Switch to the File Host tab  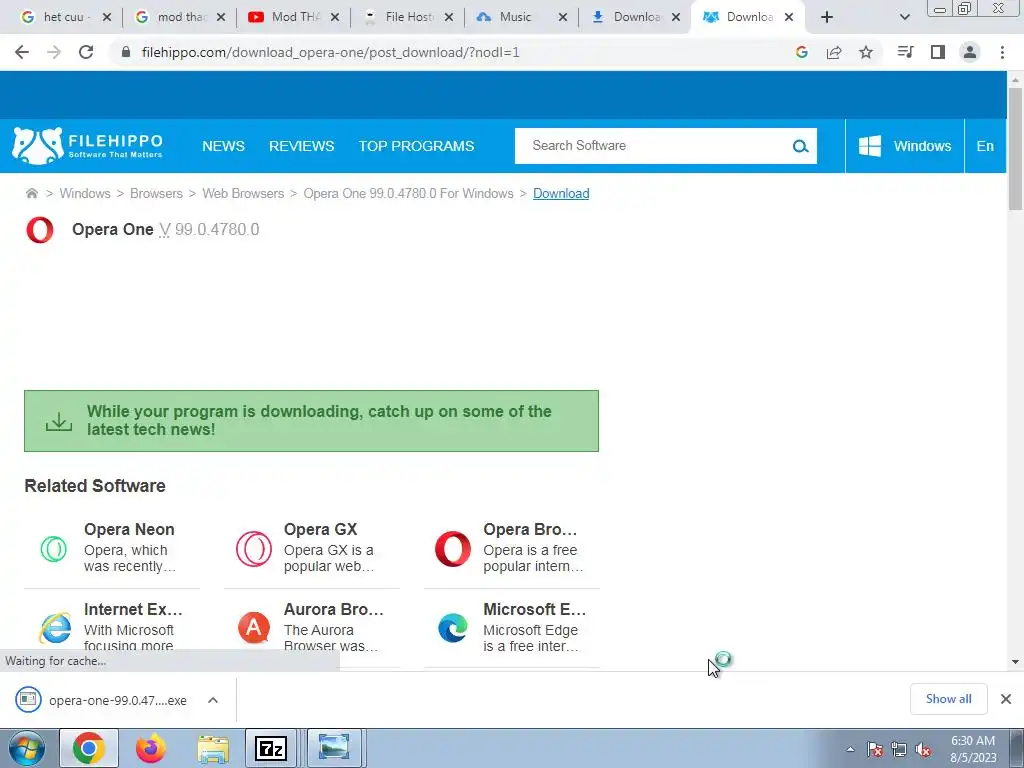406,17
